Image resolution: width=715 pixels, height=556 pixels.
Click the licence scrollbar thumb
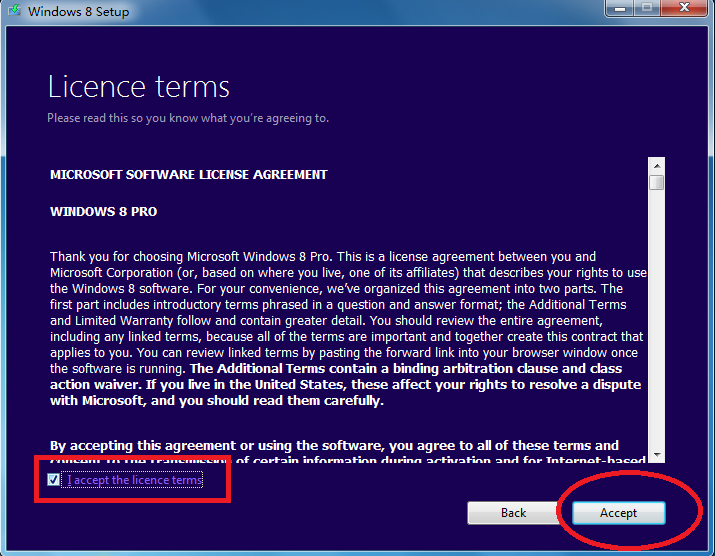[x=657, y=182]
